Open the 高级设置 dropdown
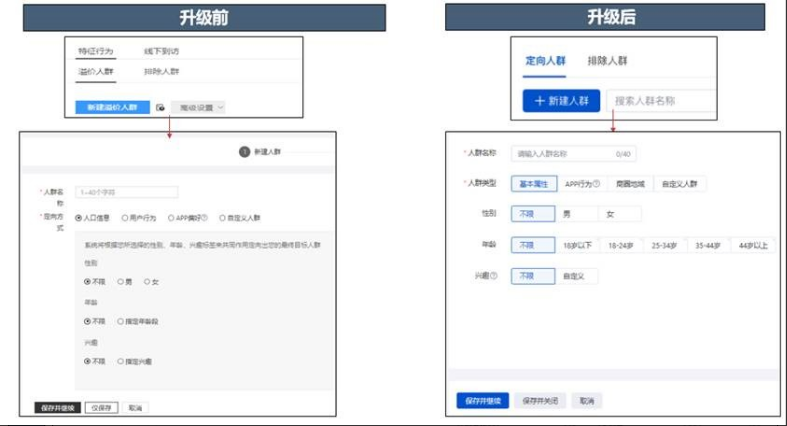The image size is (787, 426). (x=198, y=107)
